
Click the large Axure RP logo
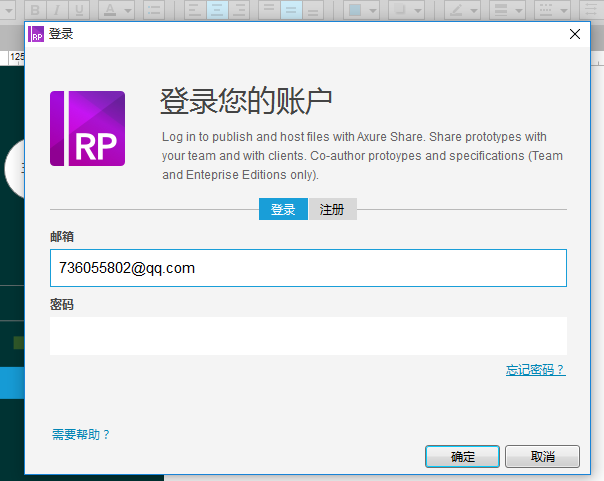point(87,129)
